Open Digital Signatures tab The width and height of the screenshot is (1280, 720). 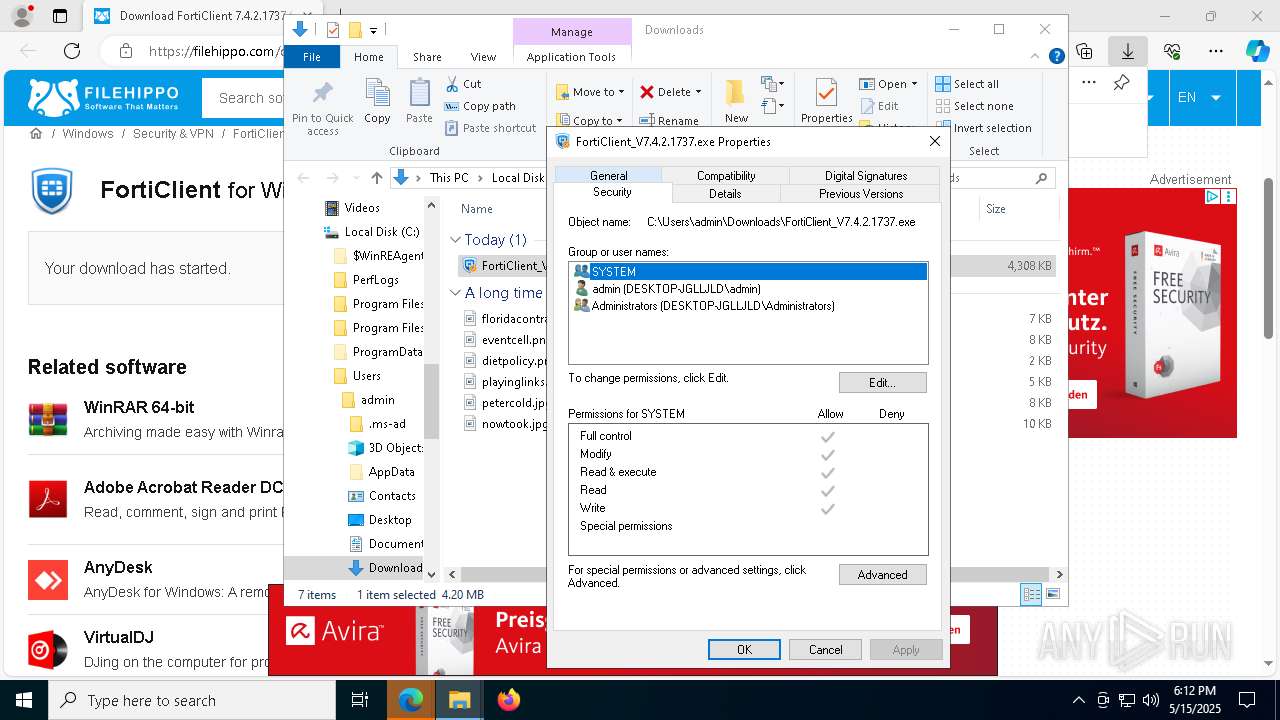[x=866, y=175]
